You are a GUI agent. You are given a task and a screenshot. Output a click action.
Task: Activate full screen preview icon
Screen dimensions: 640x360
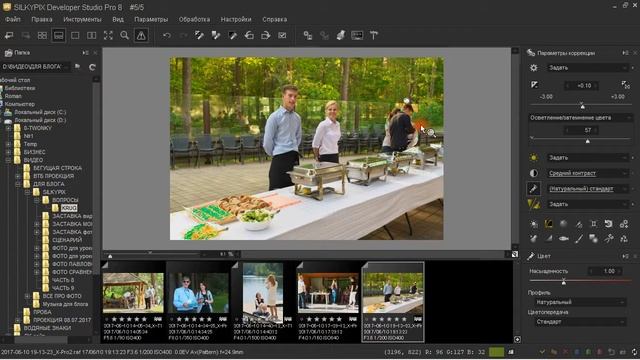click(x=108, y=36)
